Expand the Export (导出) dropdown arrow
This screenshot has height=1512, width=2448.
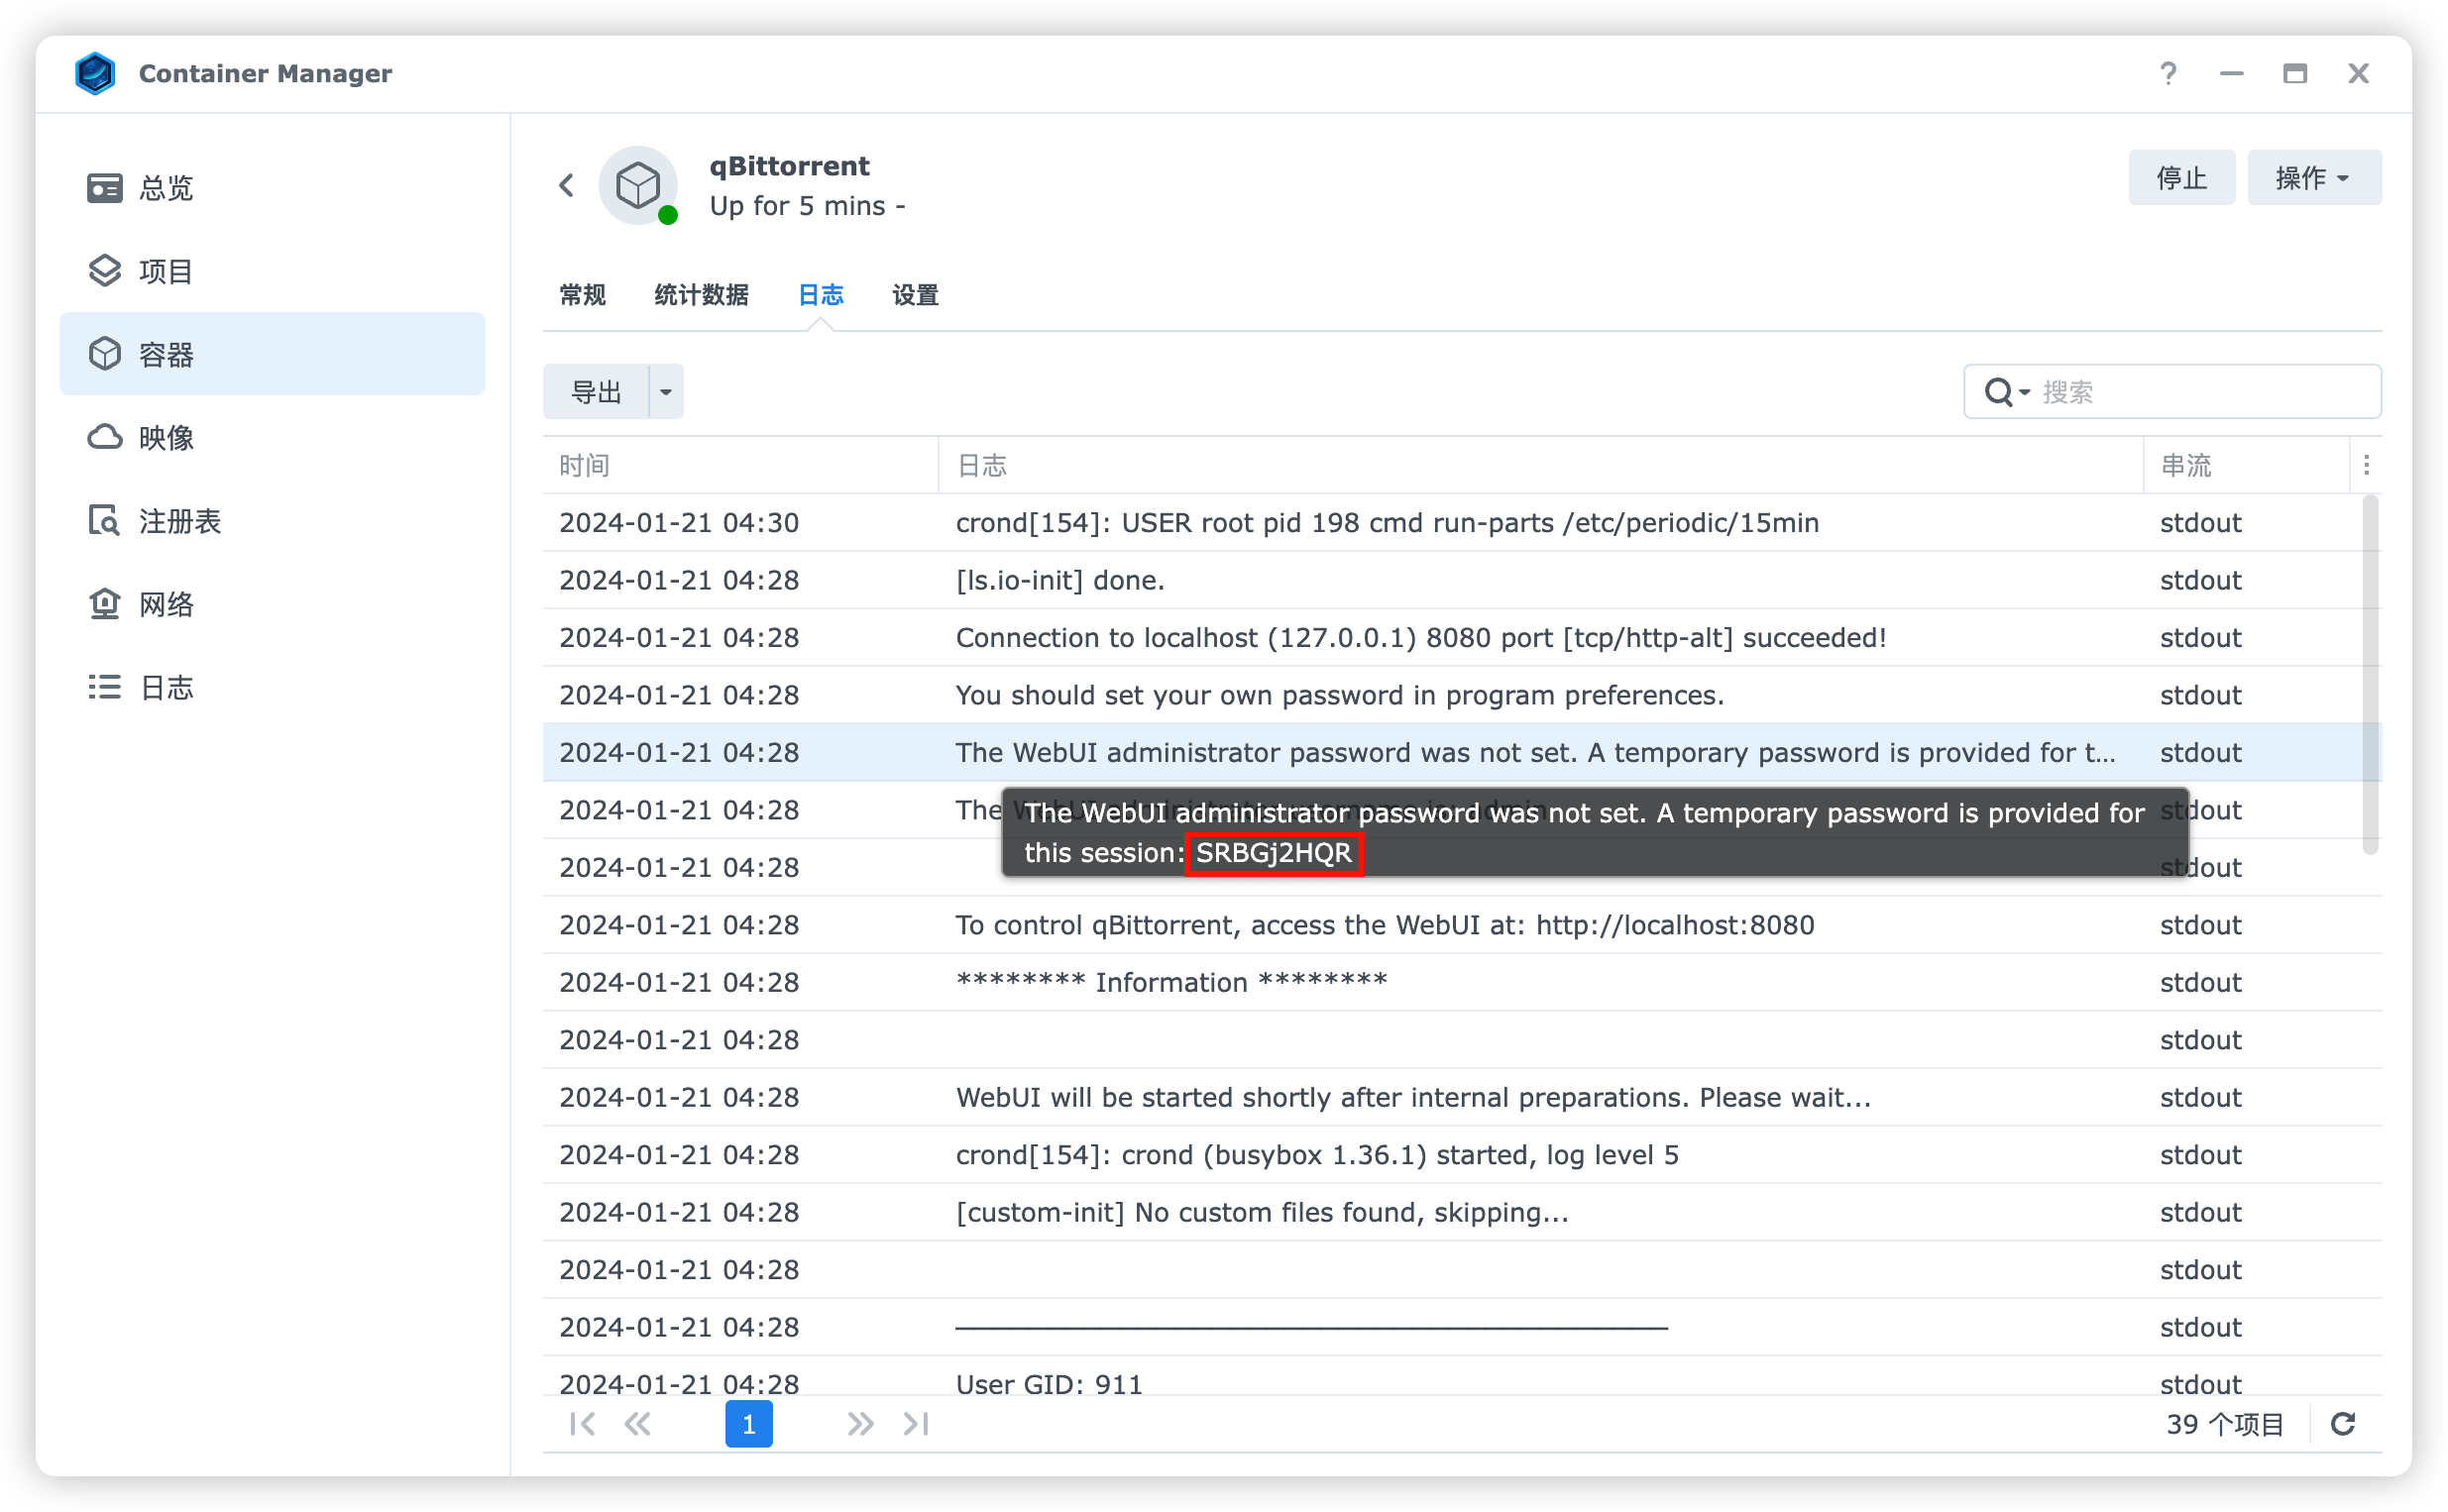tap(666, 392)
